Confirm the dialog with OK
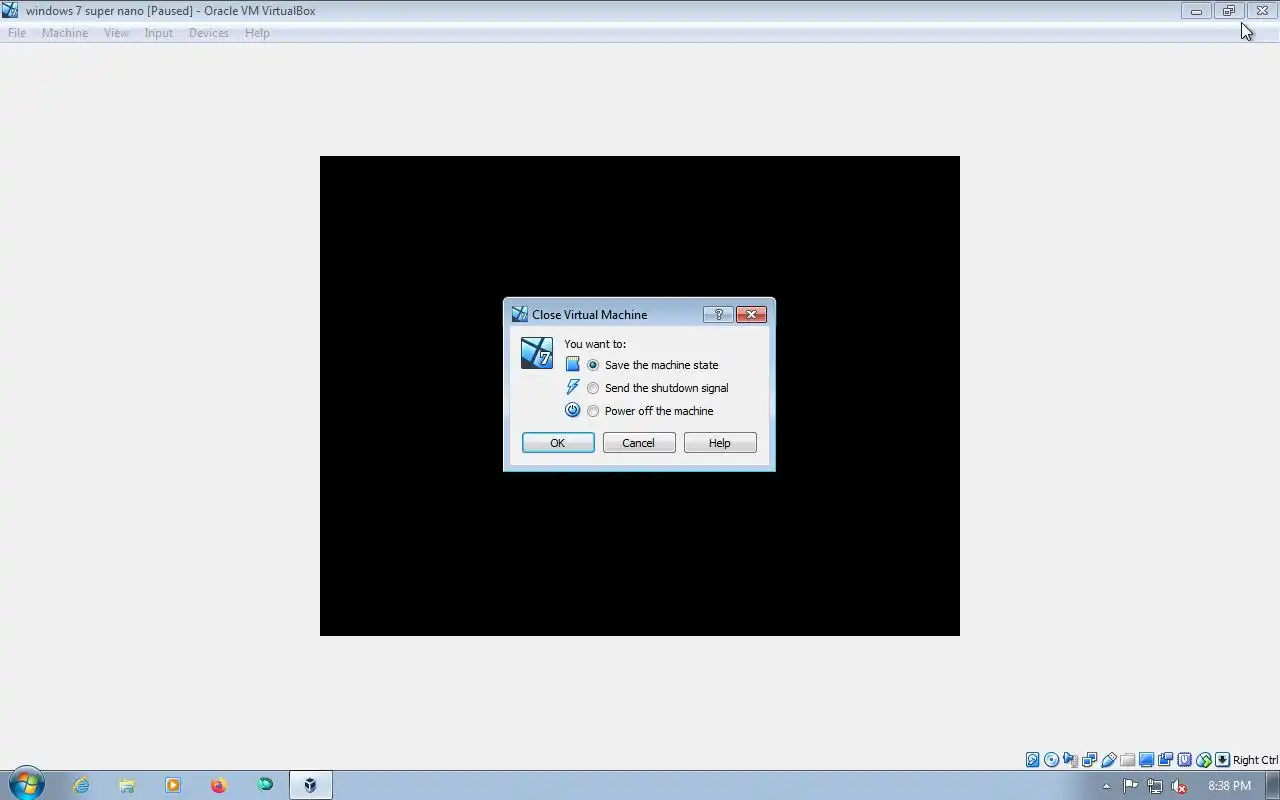This screenshot has width=1280, height=800. (558, 443)
